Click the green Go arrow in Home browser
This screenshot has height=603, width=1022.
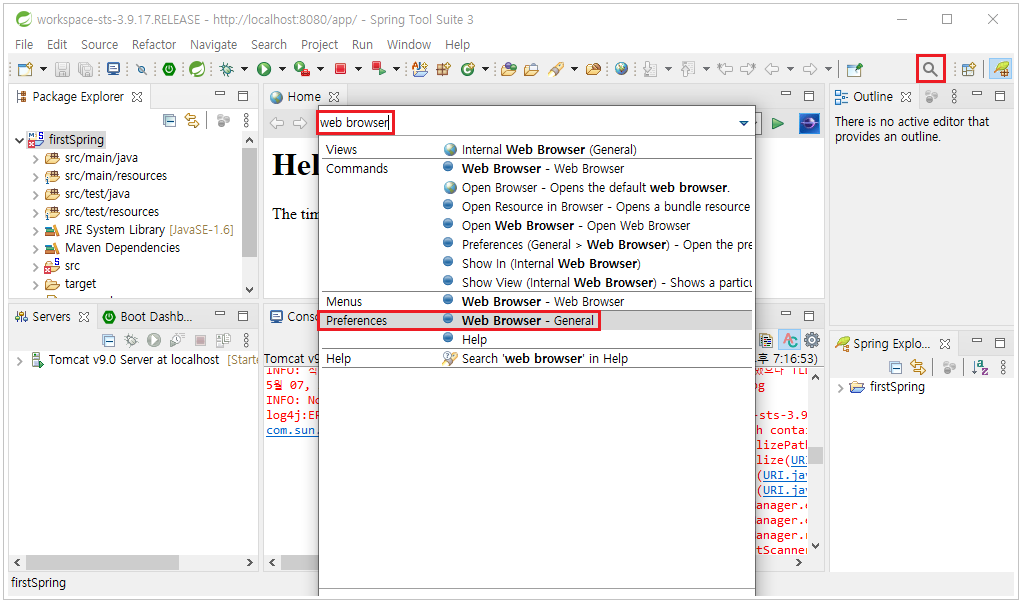778,123
